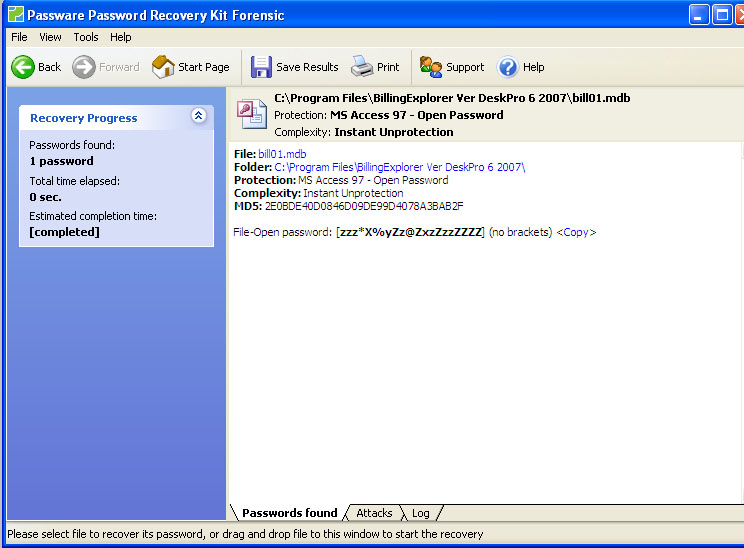Click the Print printer icon

(x=362, y=67)
